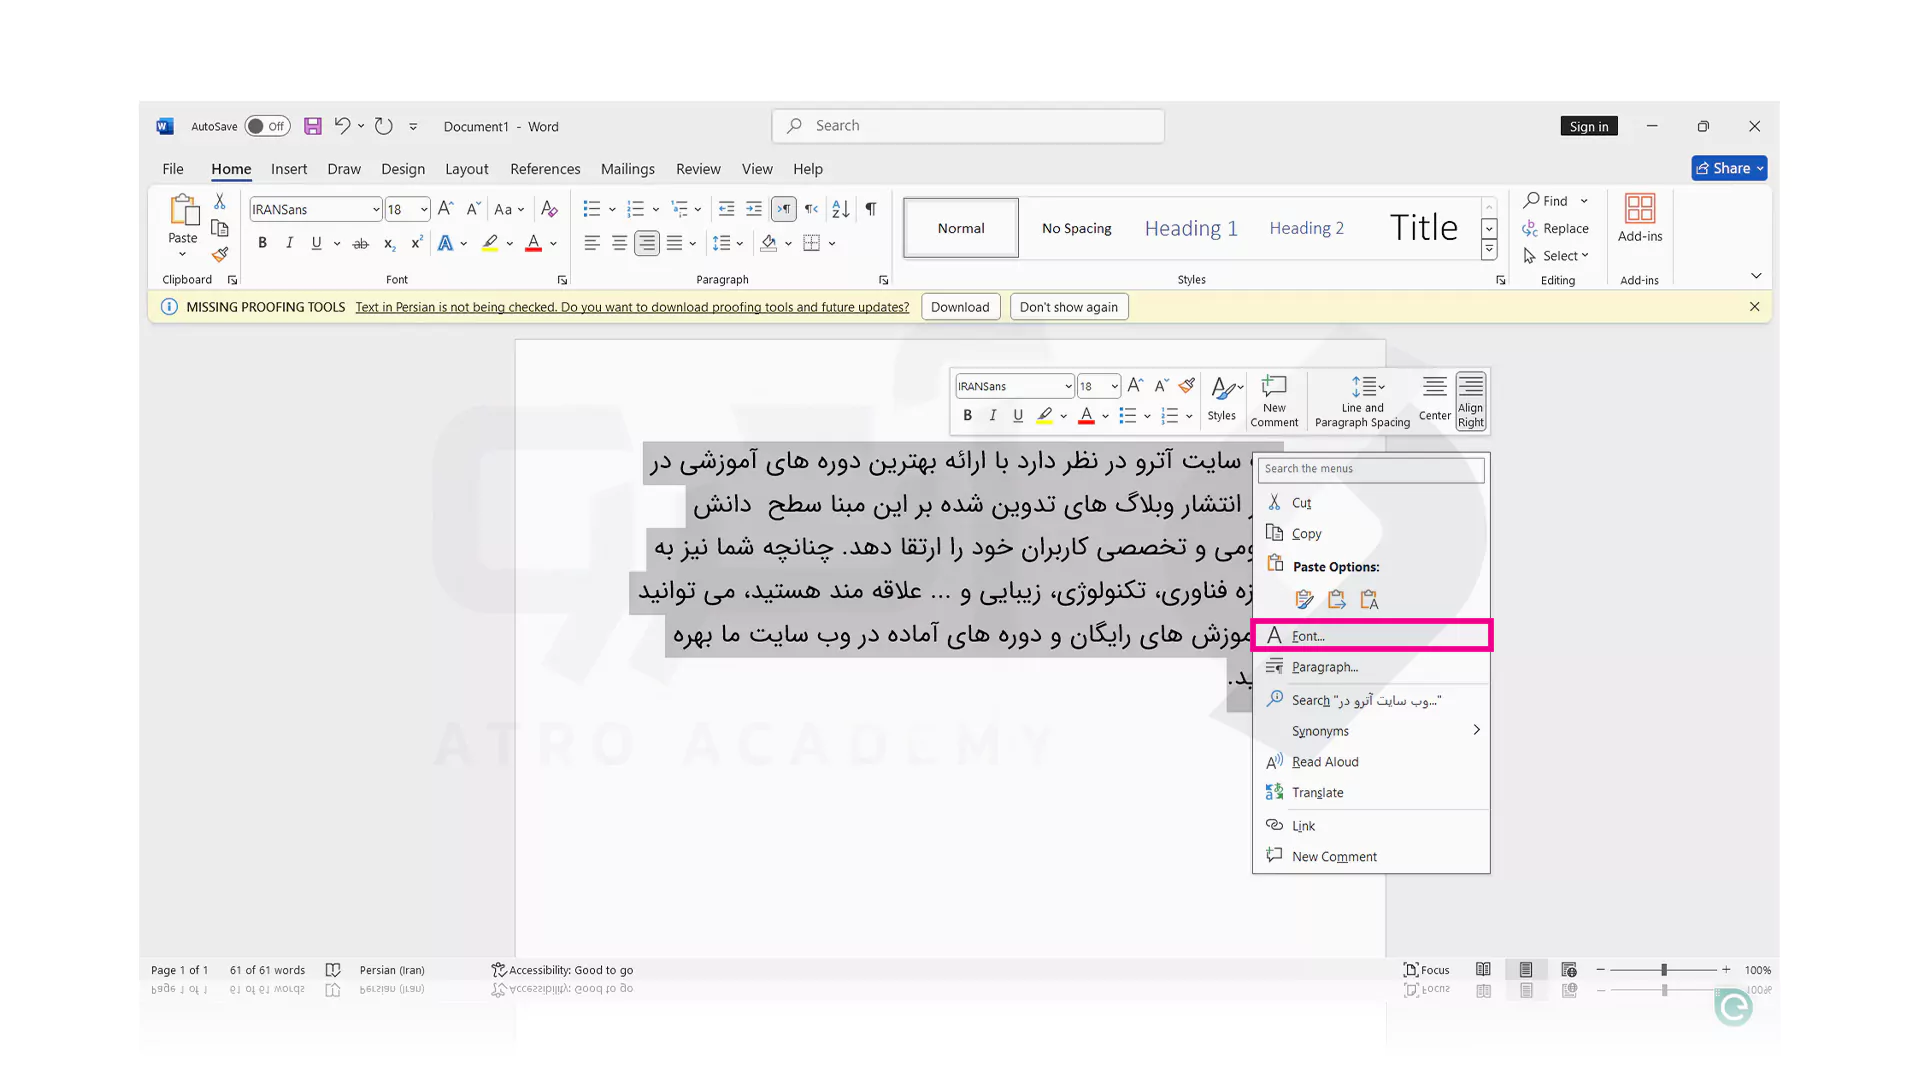Switch to Web Layout view icon
This screenshot has width=1920, height=1080.
[x=1569, y=970]
